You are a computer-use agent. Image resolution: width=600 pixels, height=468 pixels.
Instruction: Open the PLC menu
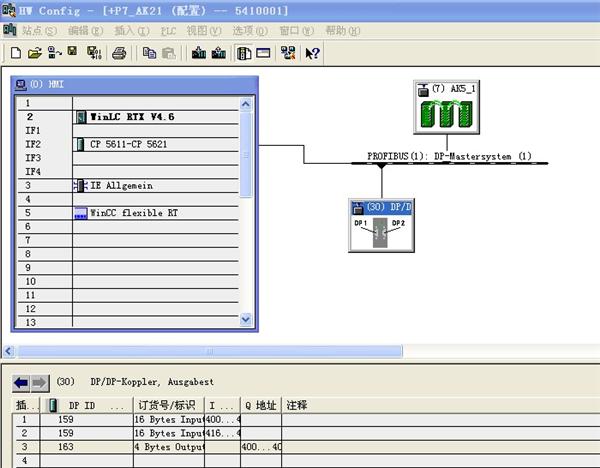168,31
